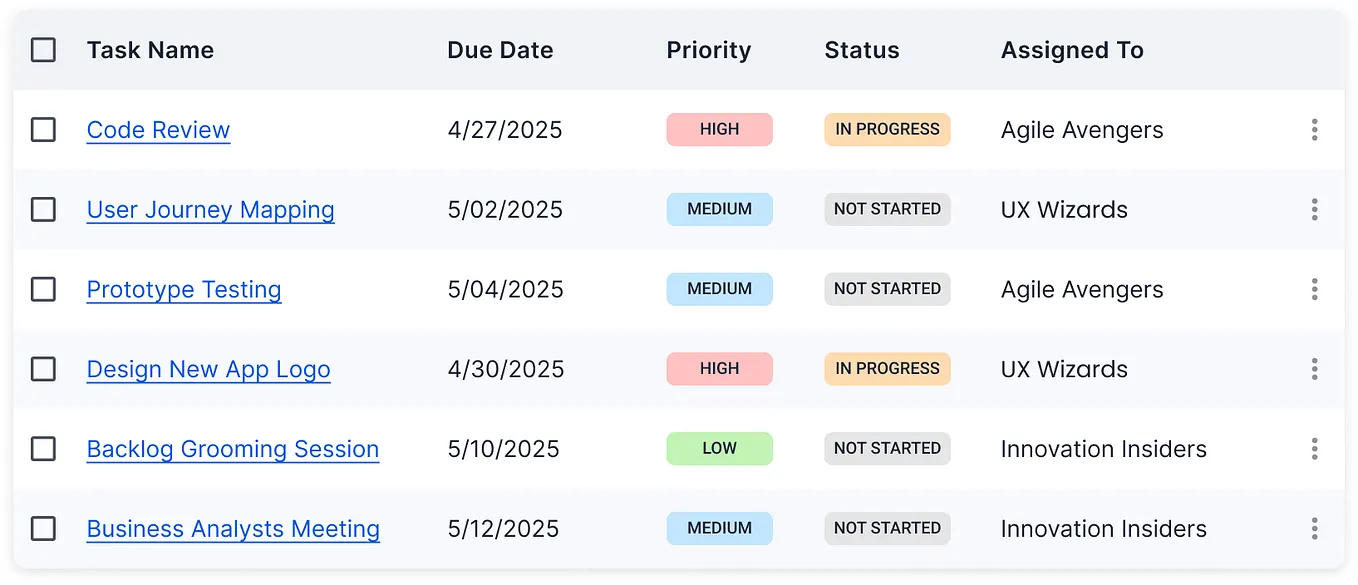The image size is (1358, 585).
Task: Click the NOT STARTED status for User Journey Mapping
Action: coord(887,210)
